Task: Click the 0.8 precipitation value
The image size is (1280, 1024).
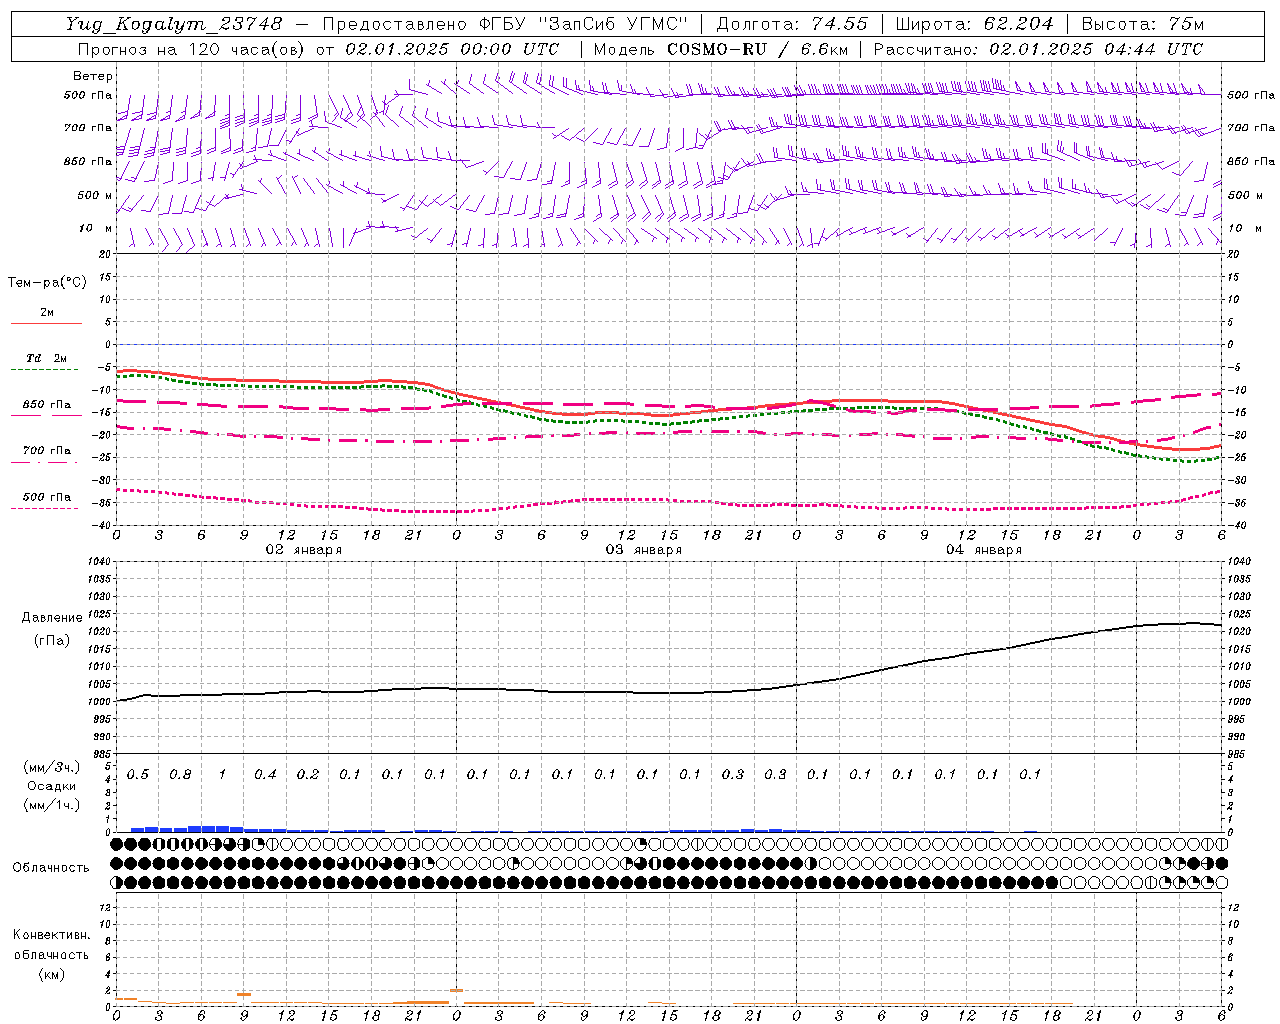Action: click(x=180, y=774)
